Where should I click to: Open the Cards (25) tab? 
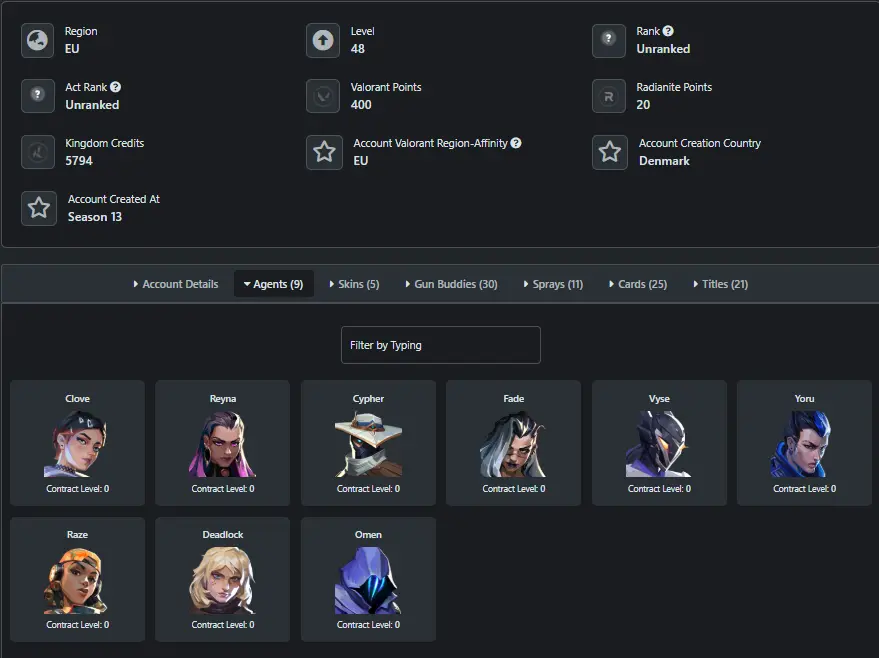638,284
